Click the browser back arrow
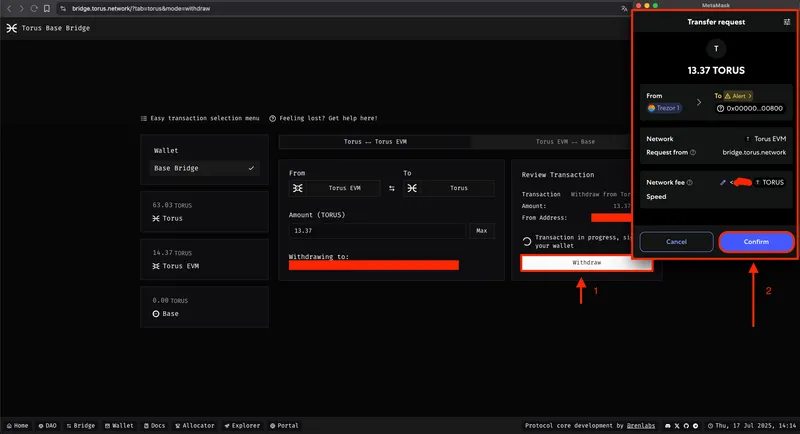Viewport: 800px width, 434px height. pos(8,7)
